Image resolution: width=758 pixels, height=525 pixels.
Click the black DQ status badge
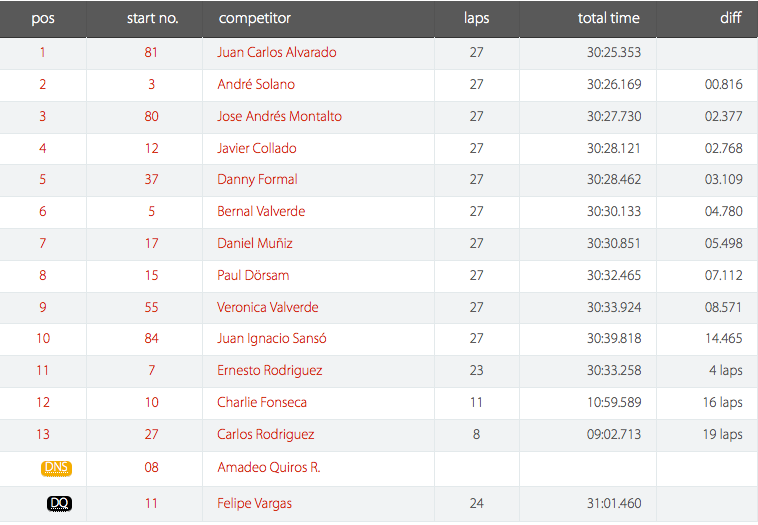pyautogui.click(x=59, y=503)
